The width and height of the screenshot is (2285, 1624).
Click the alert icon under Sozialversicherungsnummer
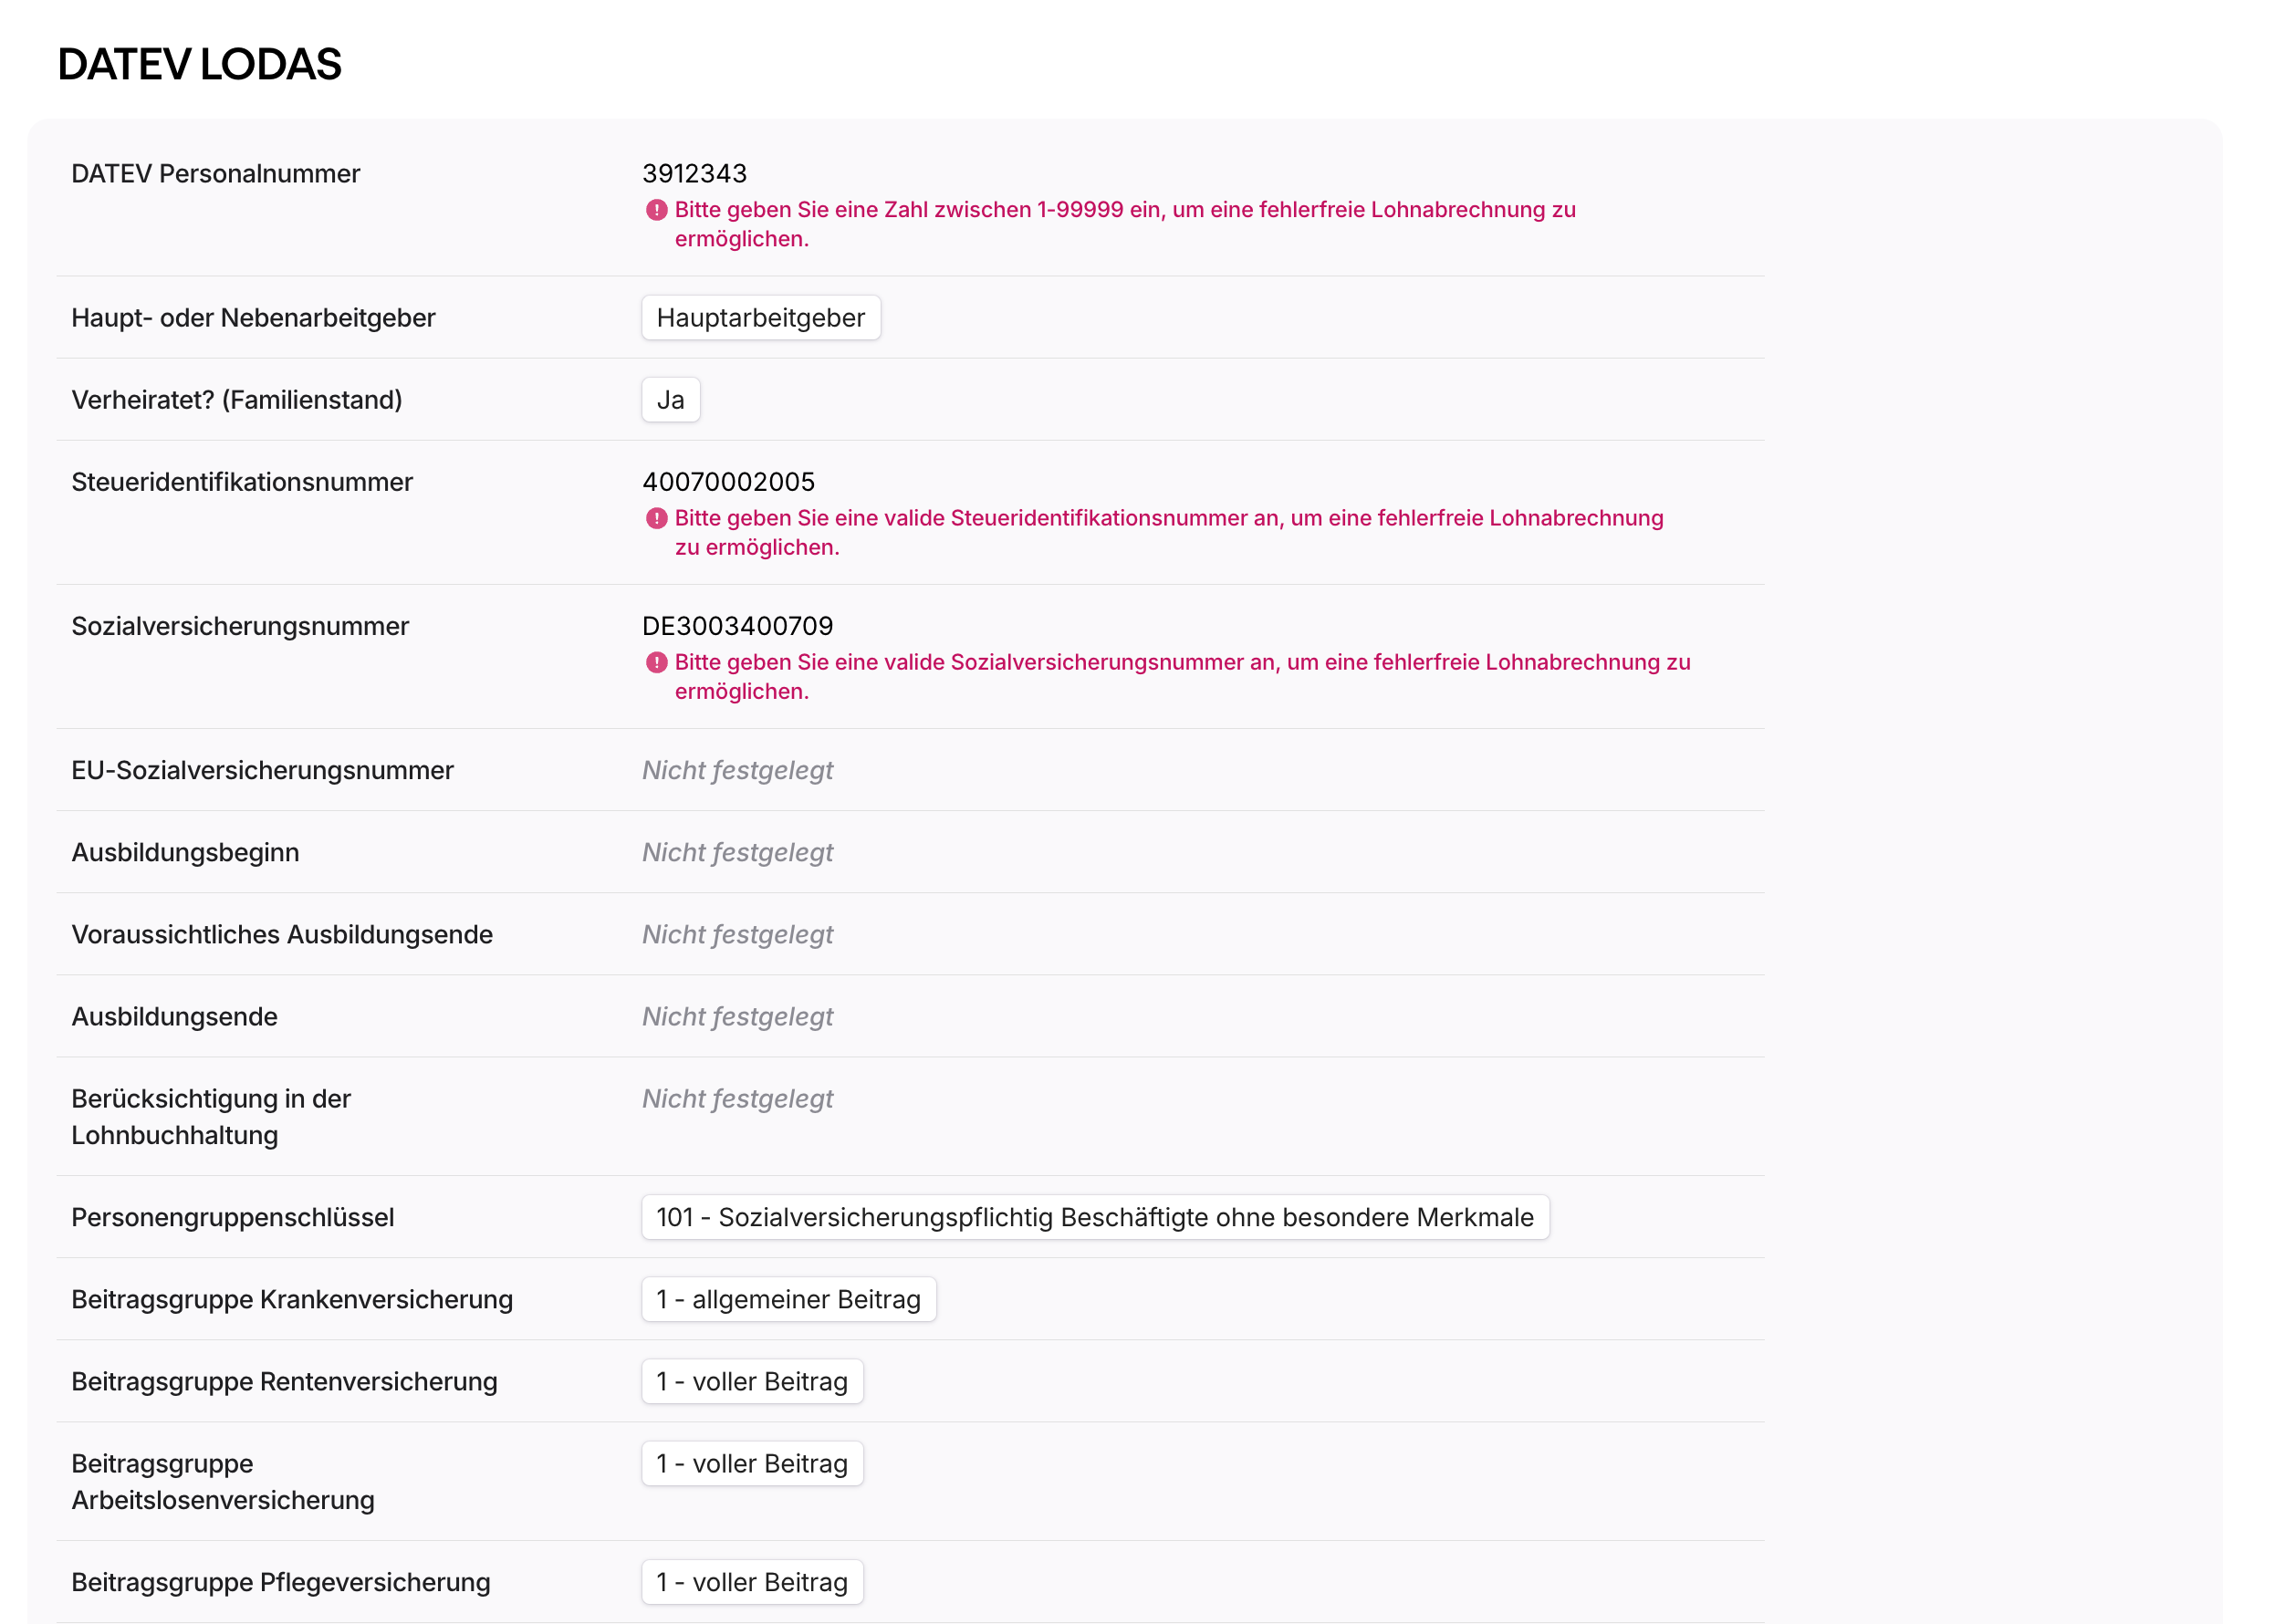click(656, 662)
